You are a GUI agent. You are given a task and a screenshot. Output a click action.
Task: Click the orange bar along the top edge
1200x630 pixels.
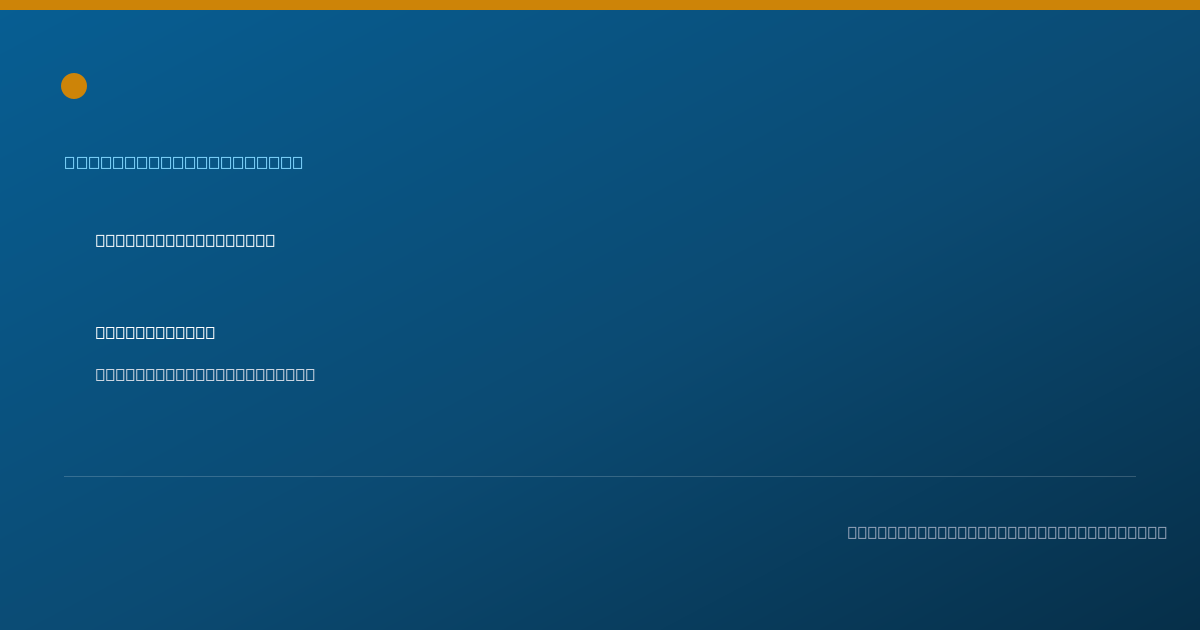[600, 5]
